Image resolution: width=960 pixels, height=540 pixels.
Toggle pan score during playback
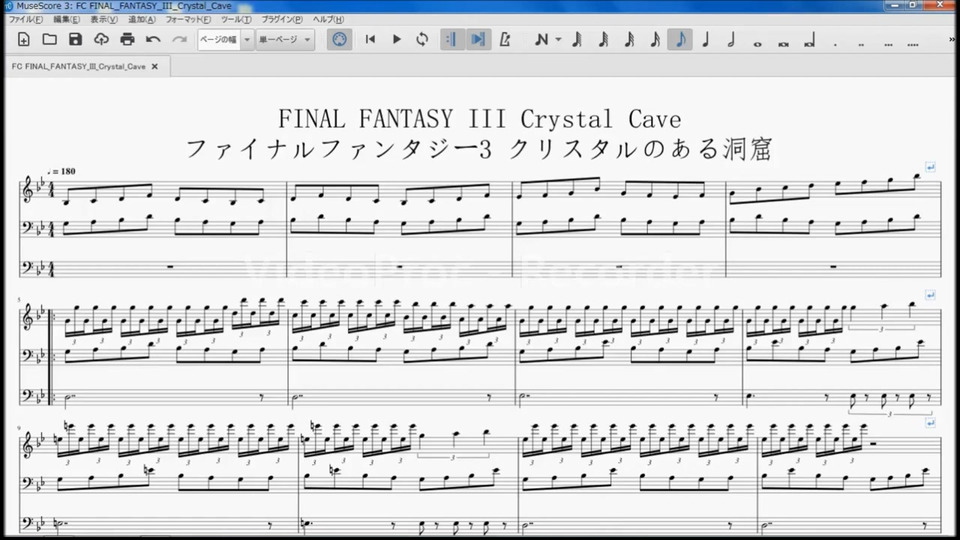[478, 40]
